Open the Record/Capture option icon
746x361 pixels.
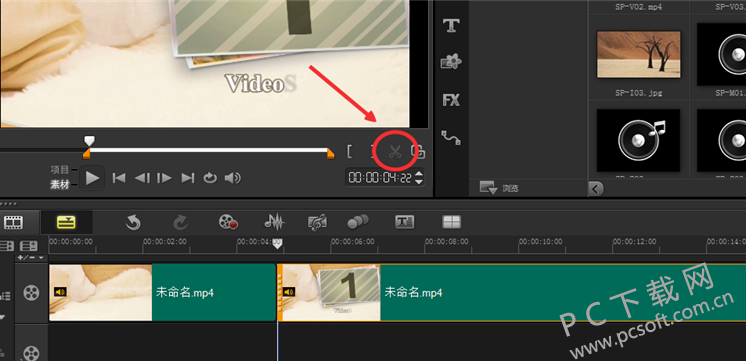[228, 222]
